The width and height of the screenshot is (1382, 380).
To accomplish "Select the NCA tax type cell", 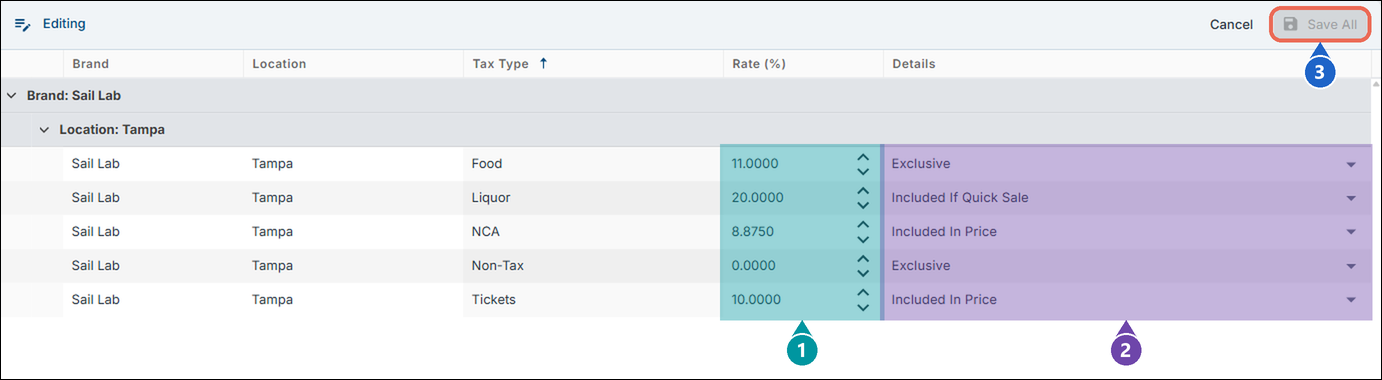I will (x=592, y=232).
